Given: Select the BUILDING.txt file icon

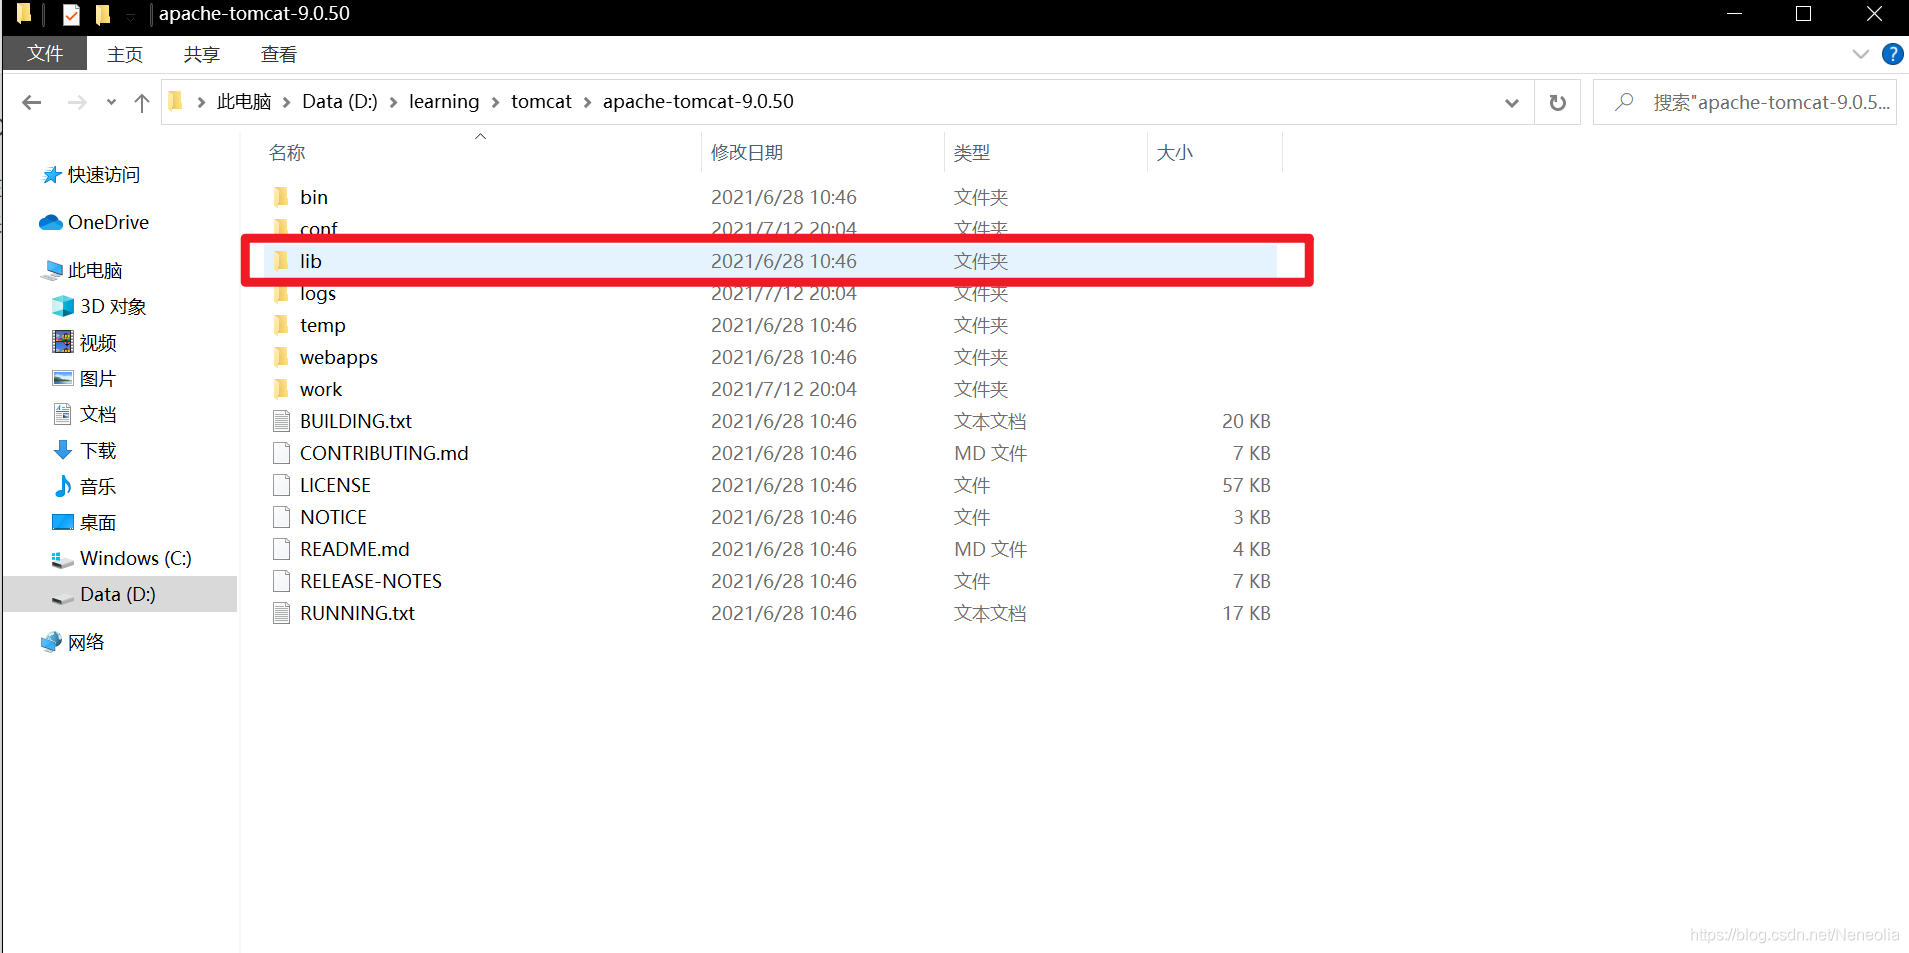Looking at the screenshot, I should [x=281, y=421].
